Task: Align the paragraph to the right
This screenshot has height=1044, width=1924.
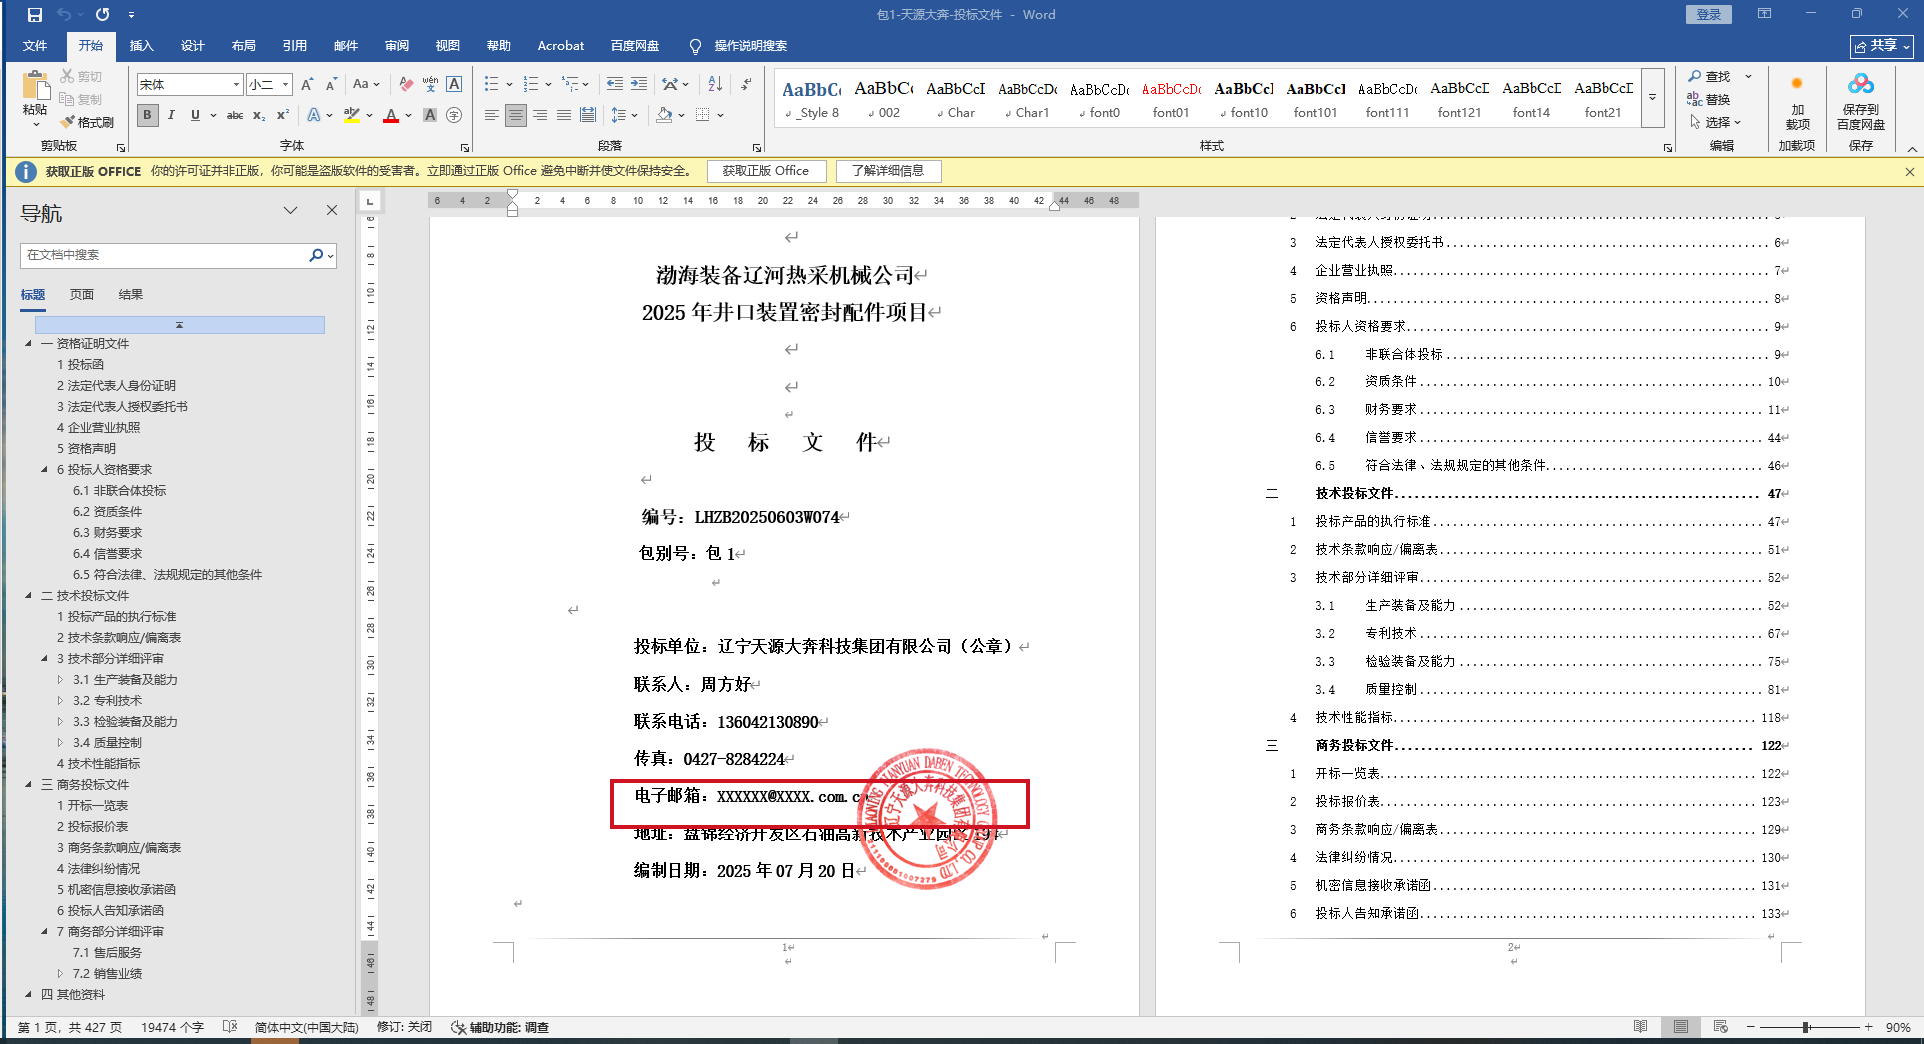Action: pyautogui.click(x=540, y=115)
